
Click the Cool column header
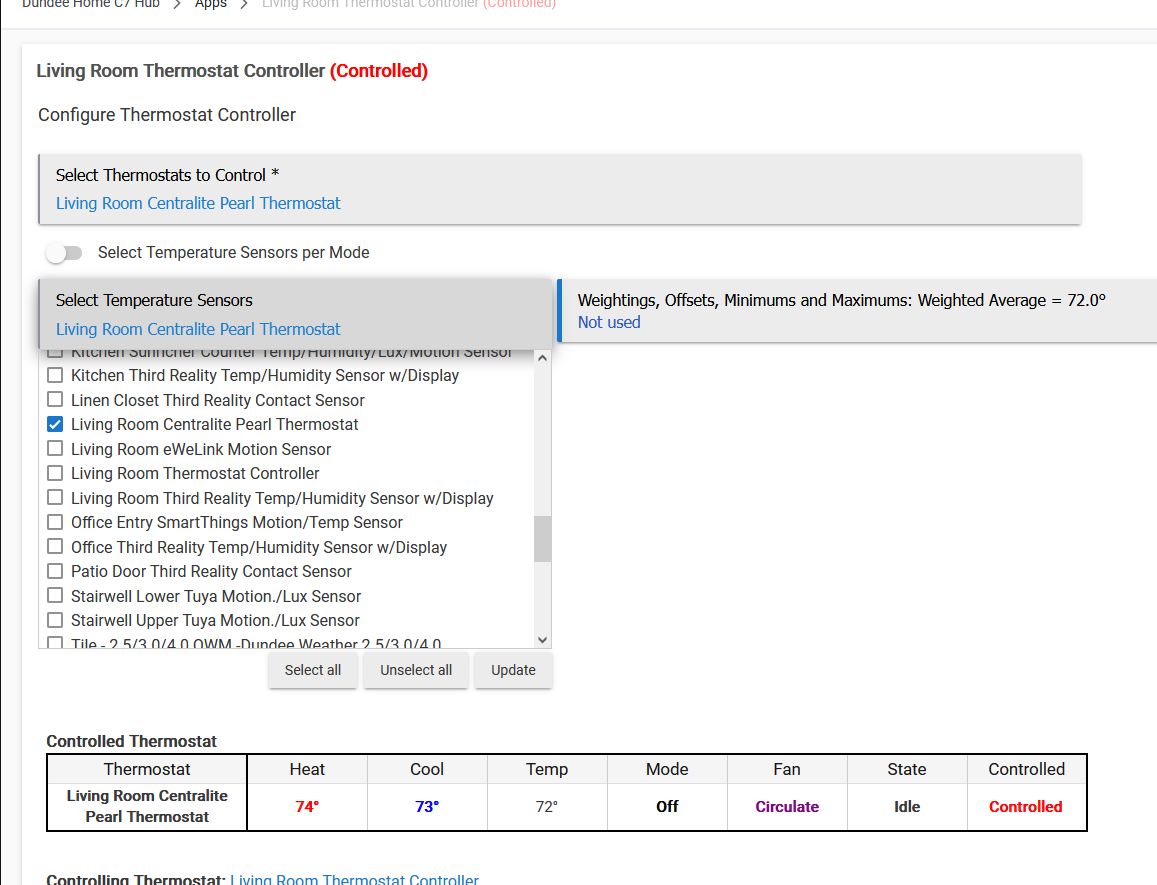427,769
